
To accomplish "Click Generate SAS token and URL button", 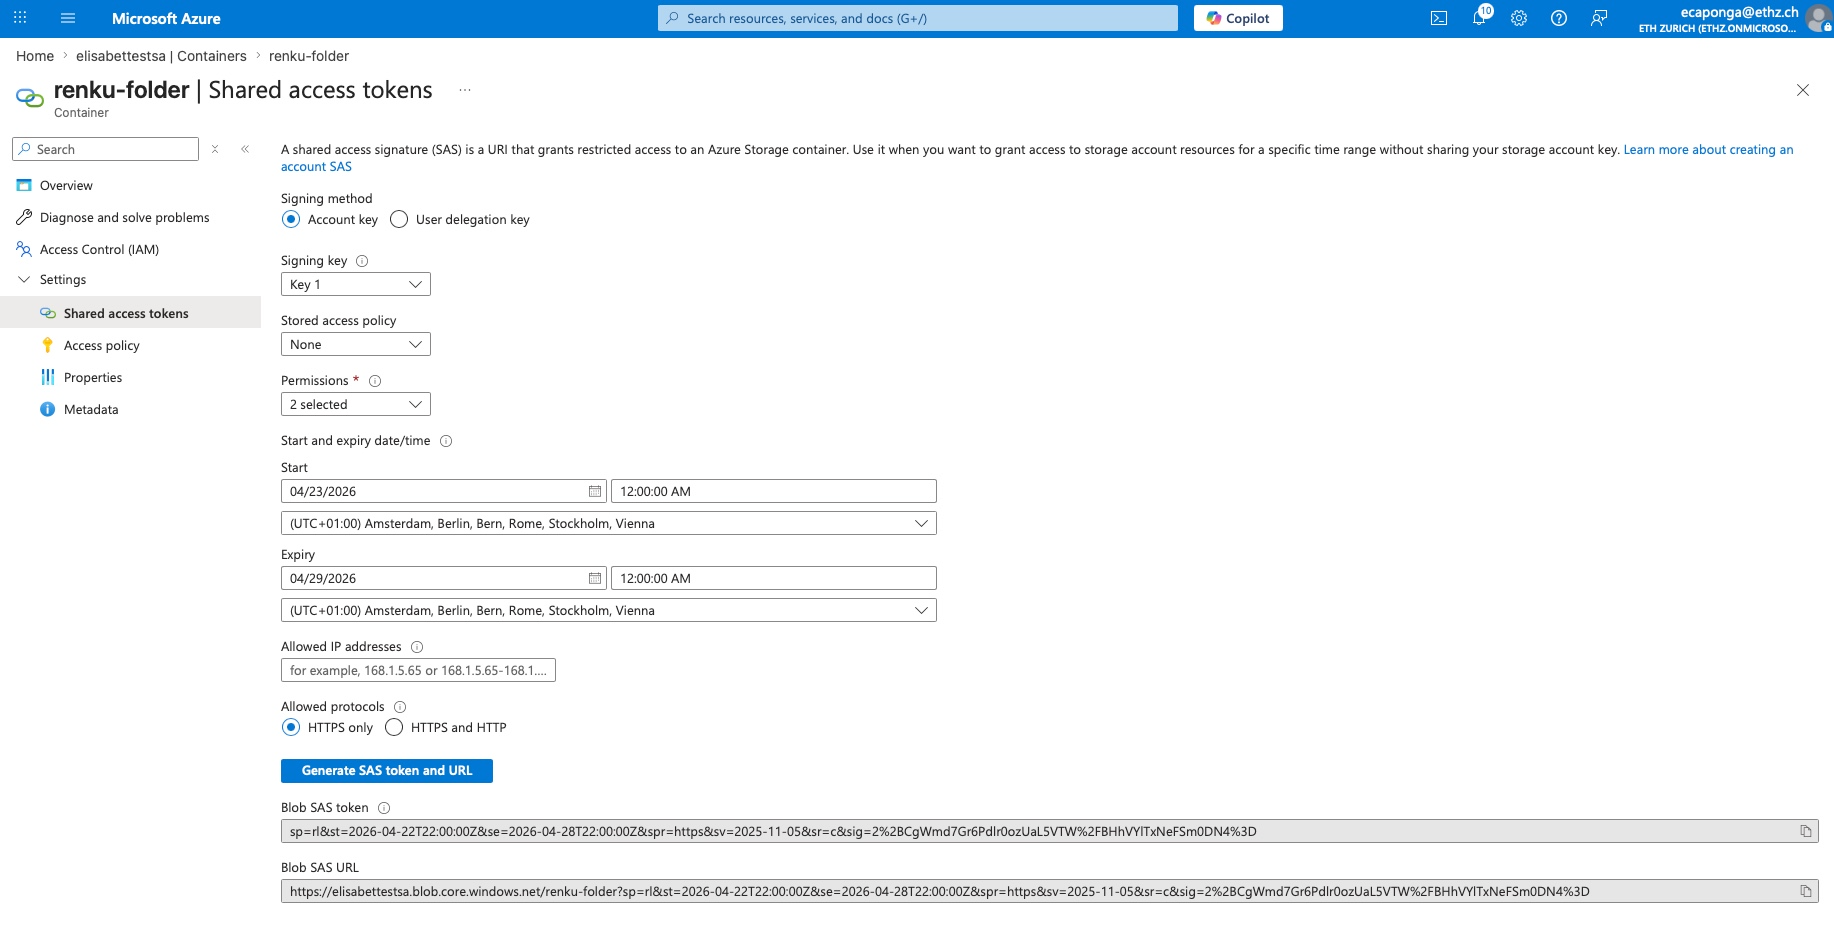I will click(387, 770).
